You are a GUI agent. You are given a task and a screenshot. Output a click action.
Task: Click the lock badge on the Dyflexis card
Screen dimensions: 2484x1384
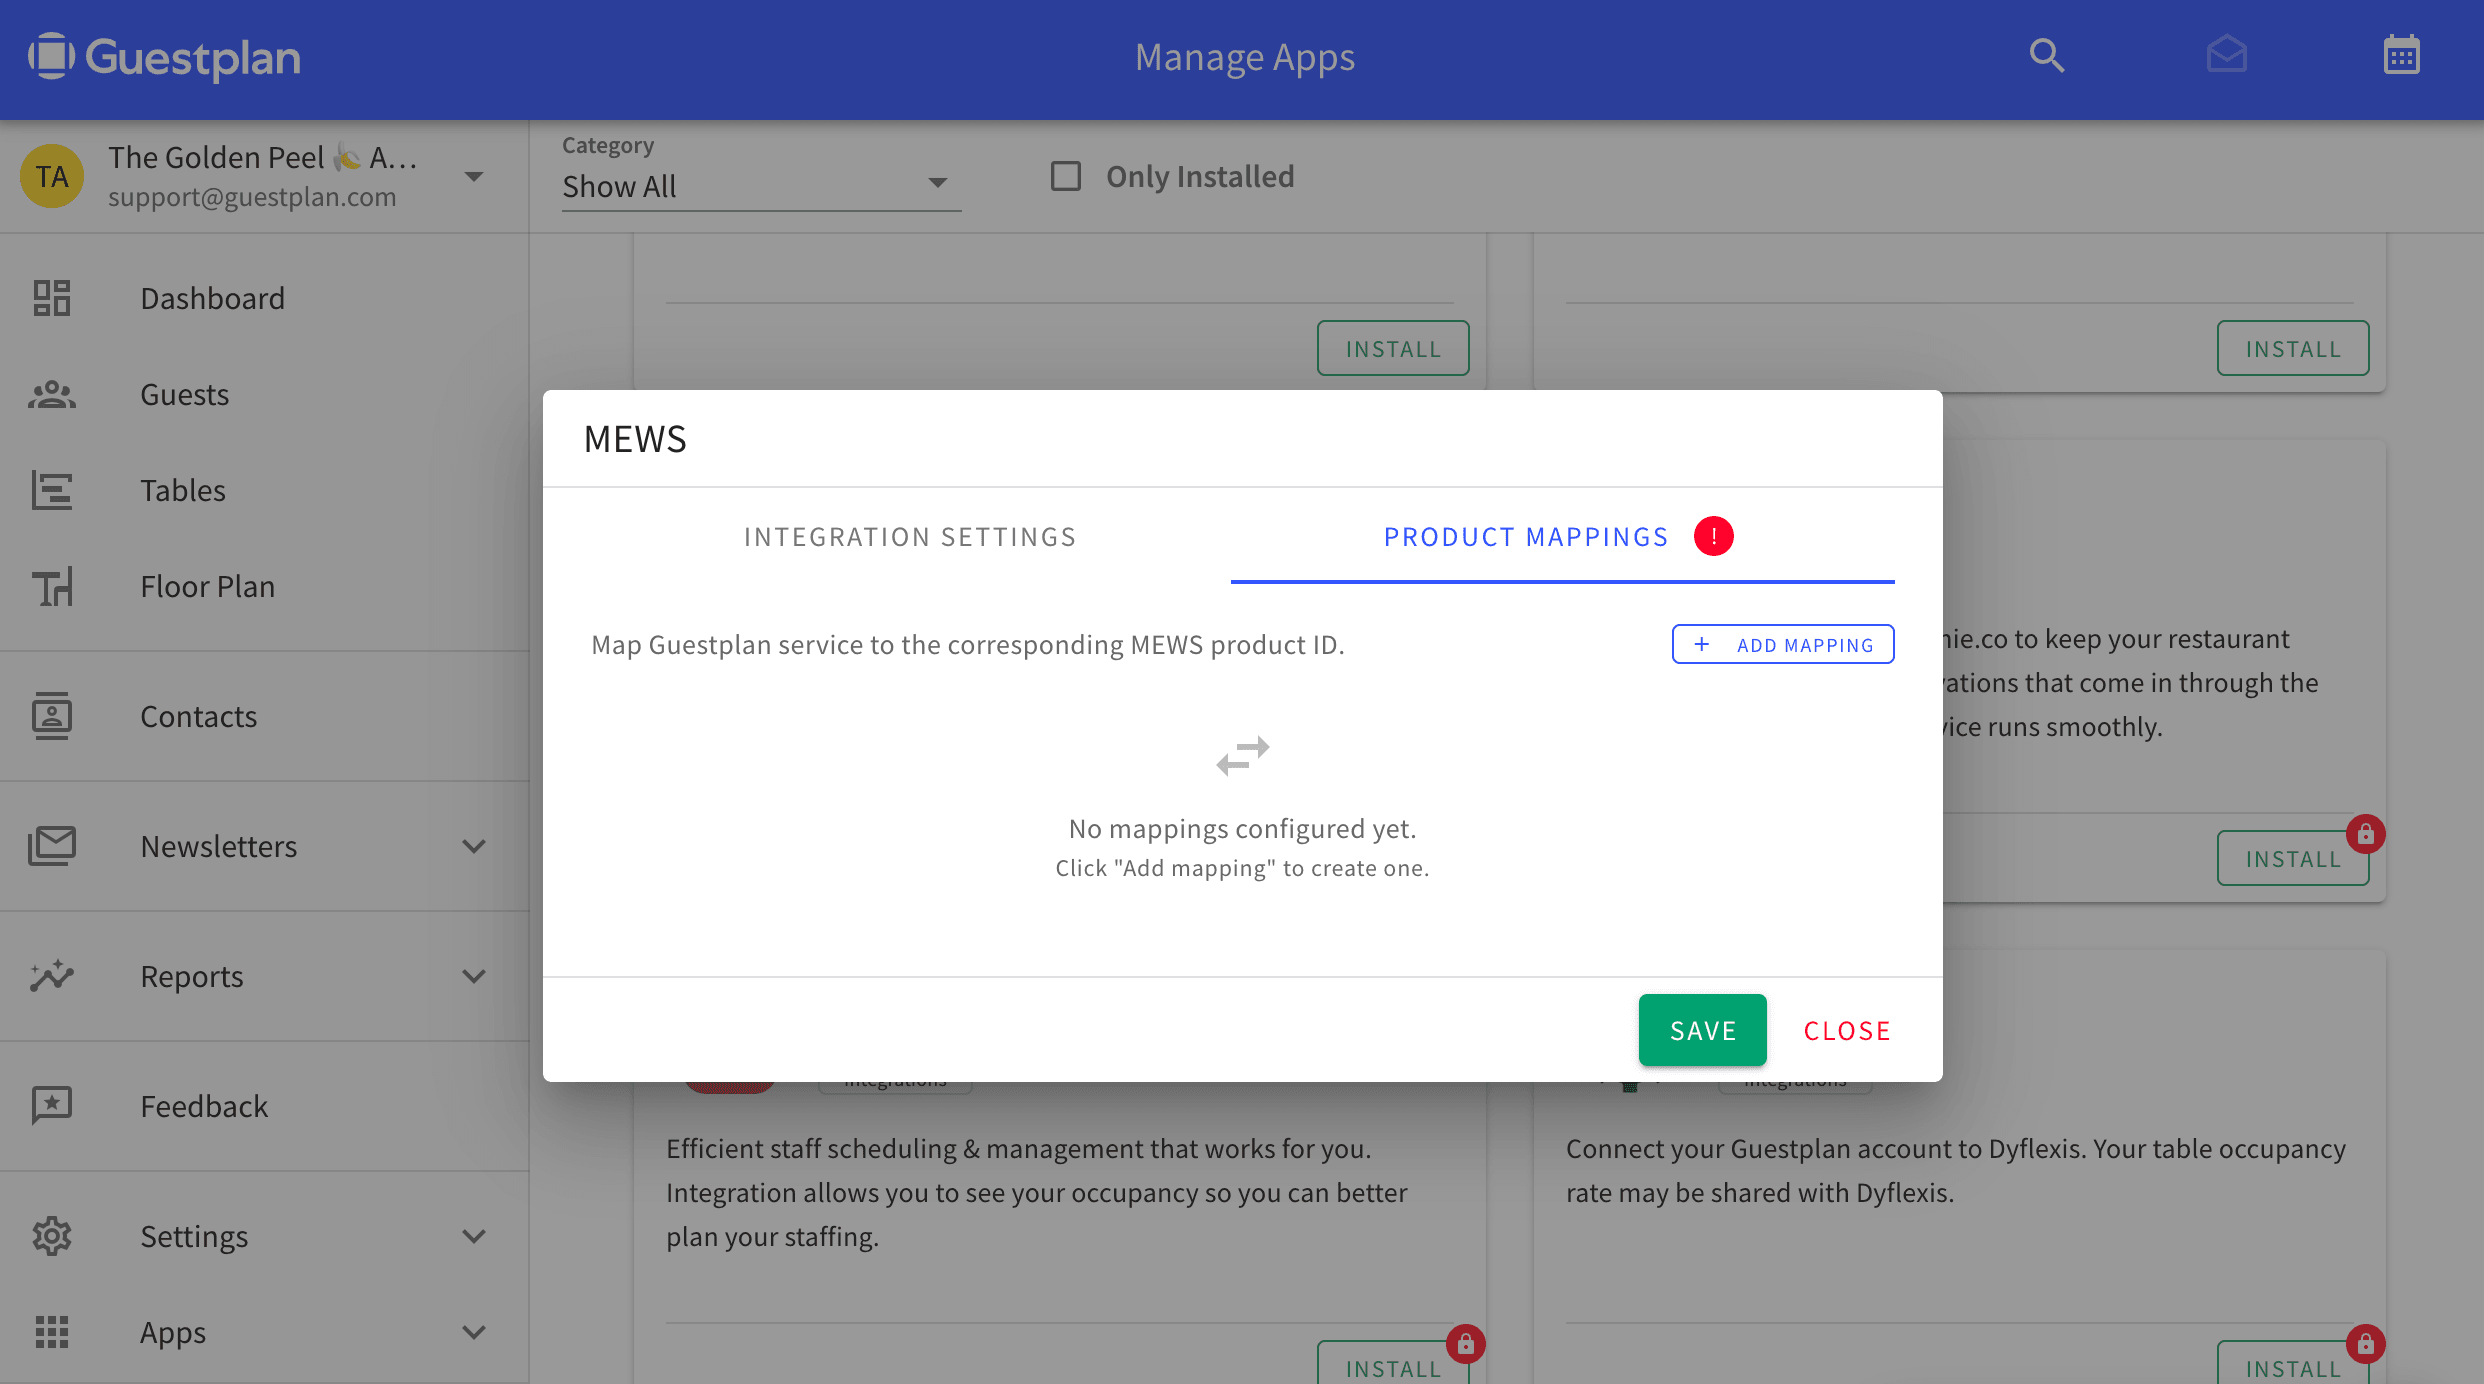(2365, 1344)
